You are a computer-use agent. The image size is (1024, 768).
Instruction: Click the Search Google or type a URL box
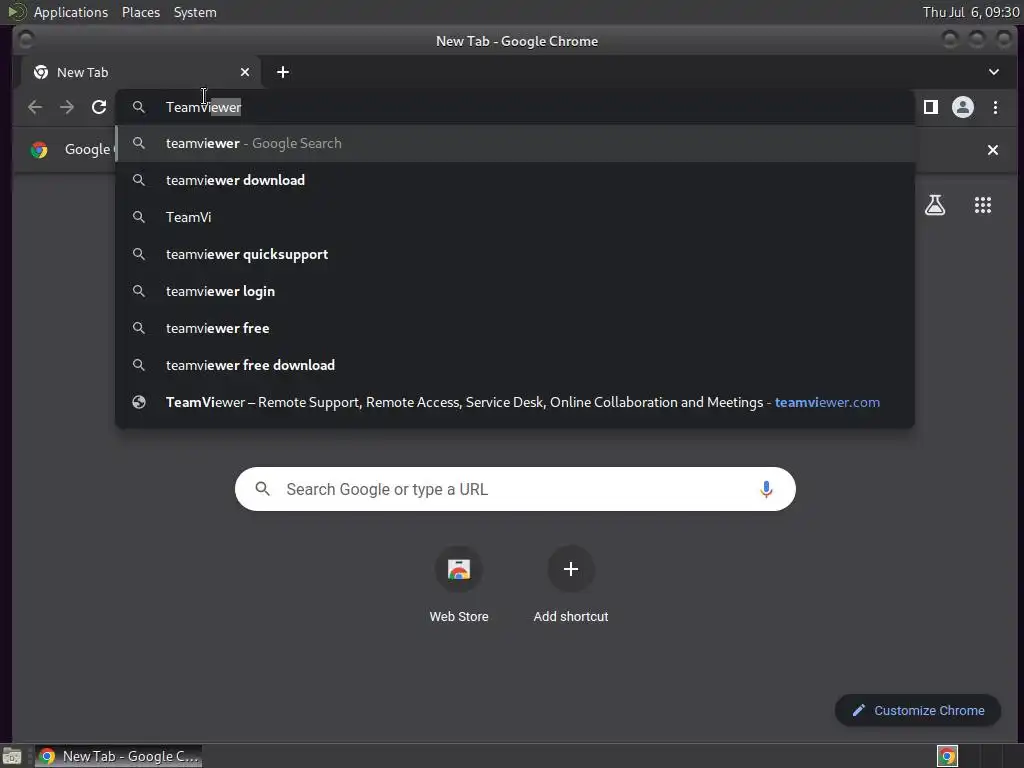[x=515, y=489]
